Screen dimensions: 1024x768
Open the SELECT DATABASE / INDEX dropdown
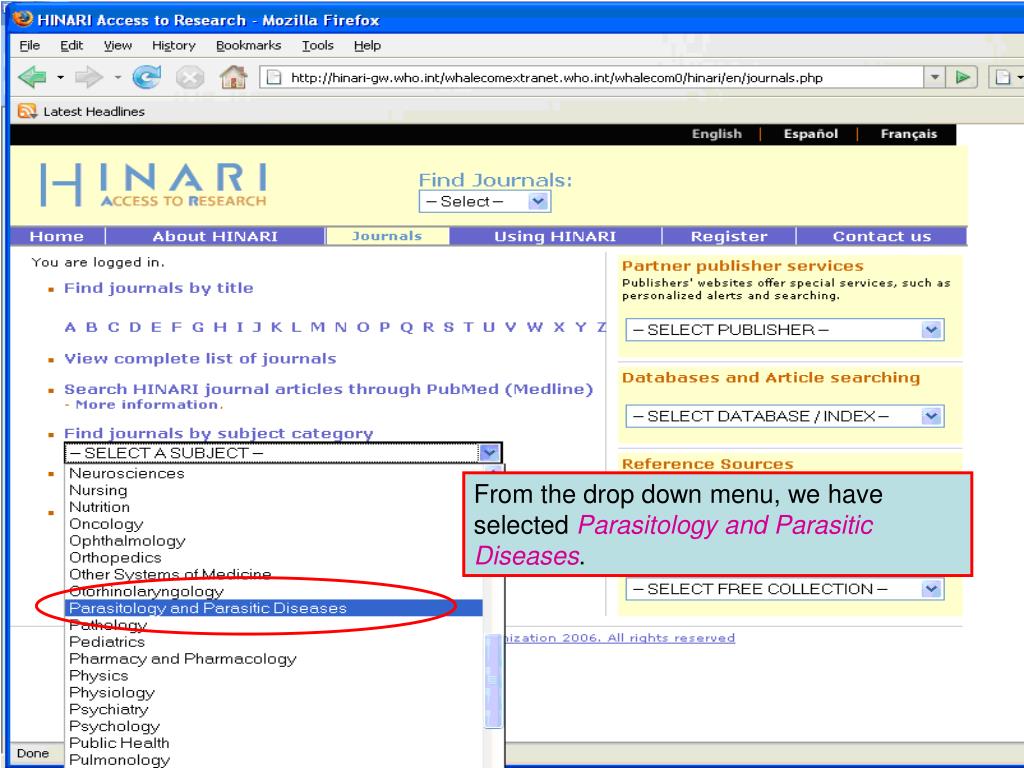(x=784, y=416)
